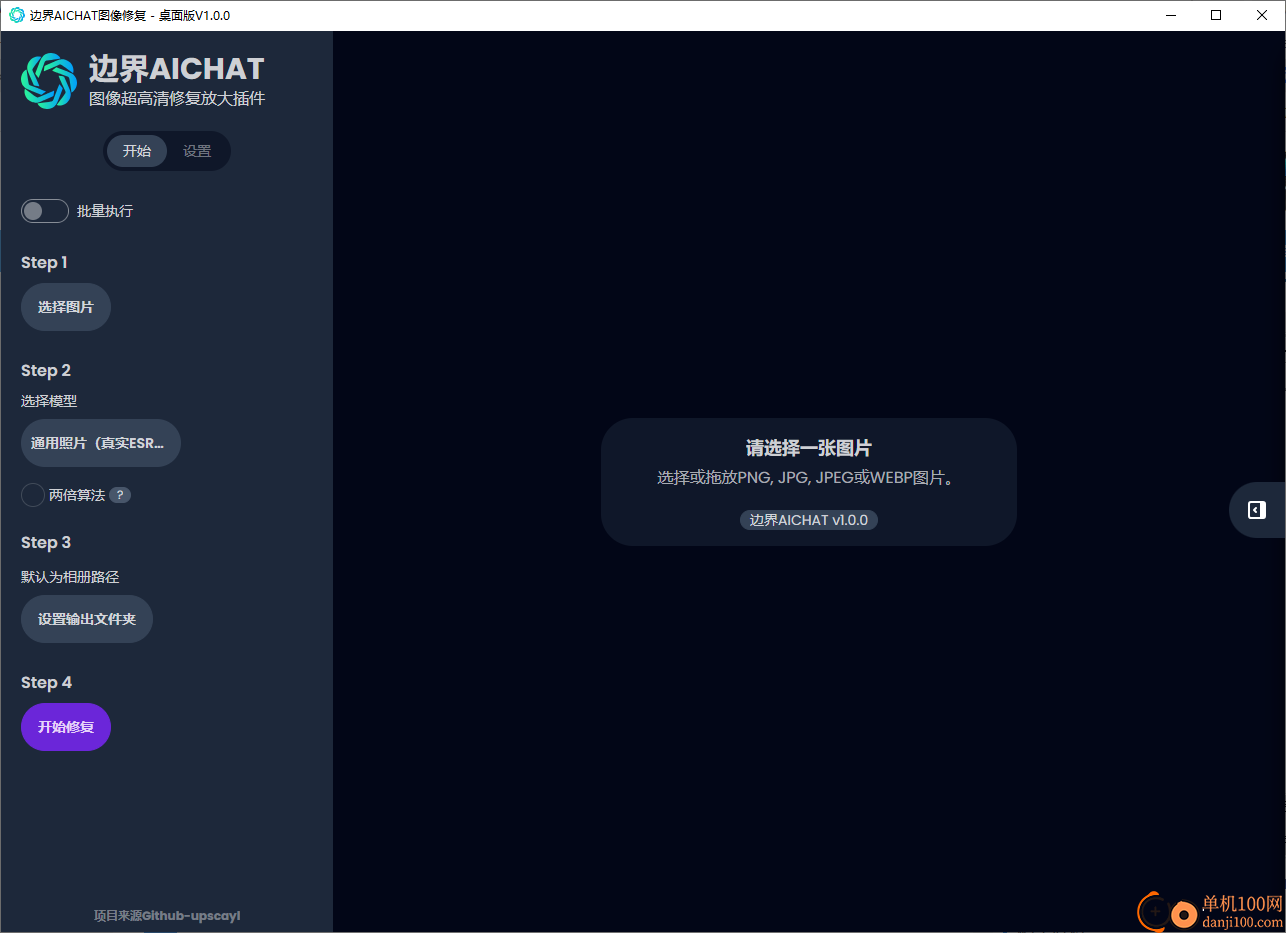Viewport: 1286px width, 933px height.
Task: Click the 设置输出文件夹 button
Action: 87,619
